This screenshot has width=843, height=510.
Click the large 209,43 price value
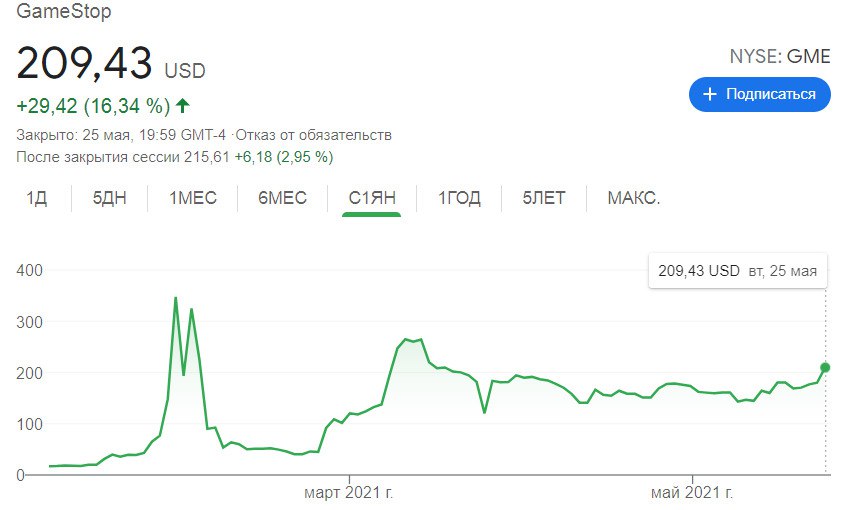tap(84, 63)
